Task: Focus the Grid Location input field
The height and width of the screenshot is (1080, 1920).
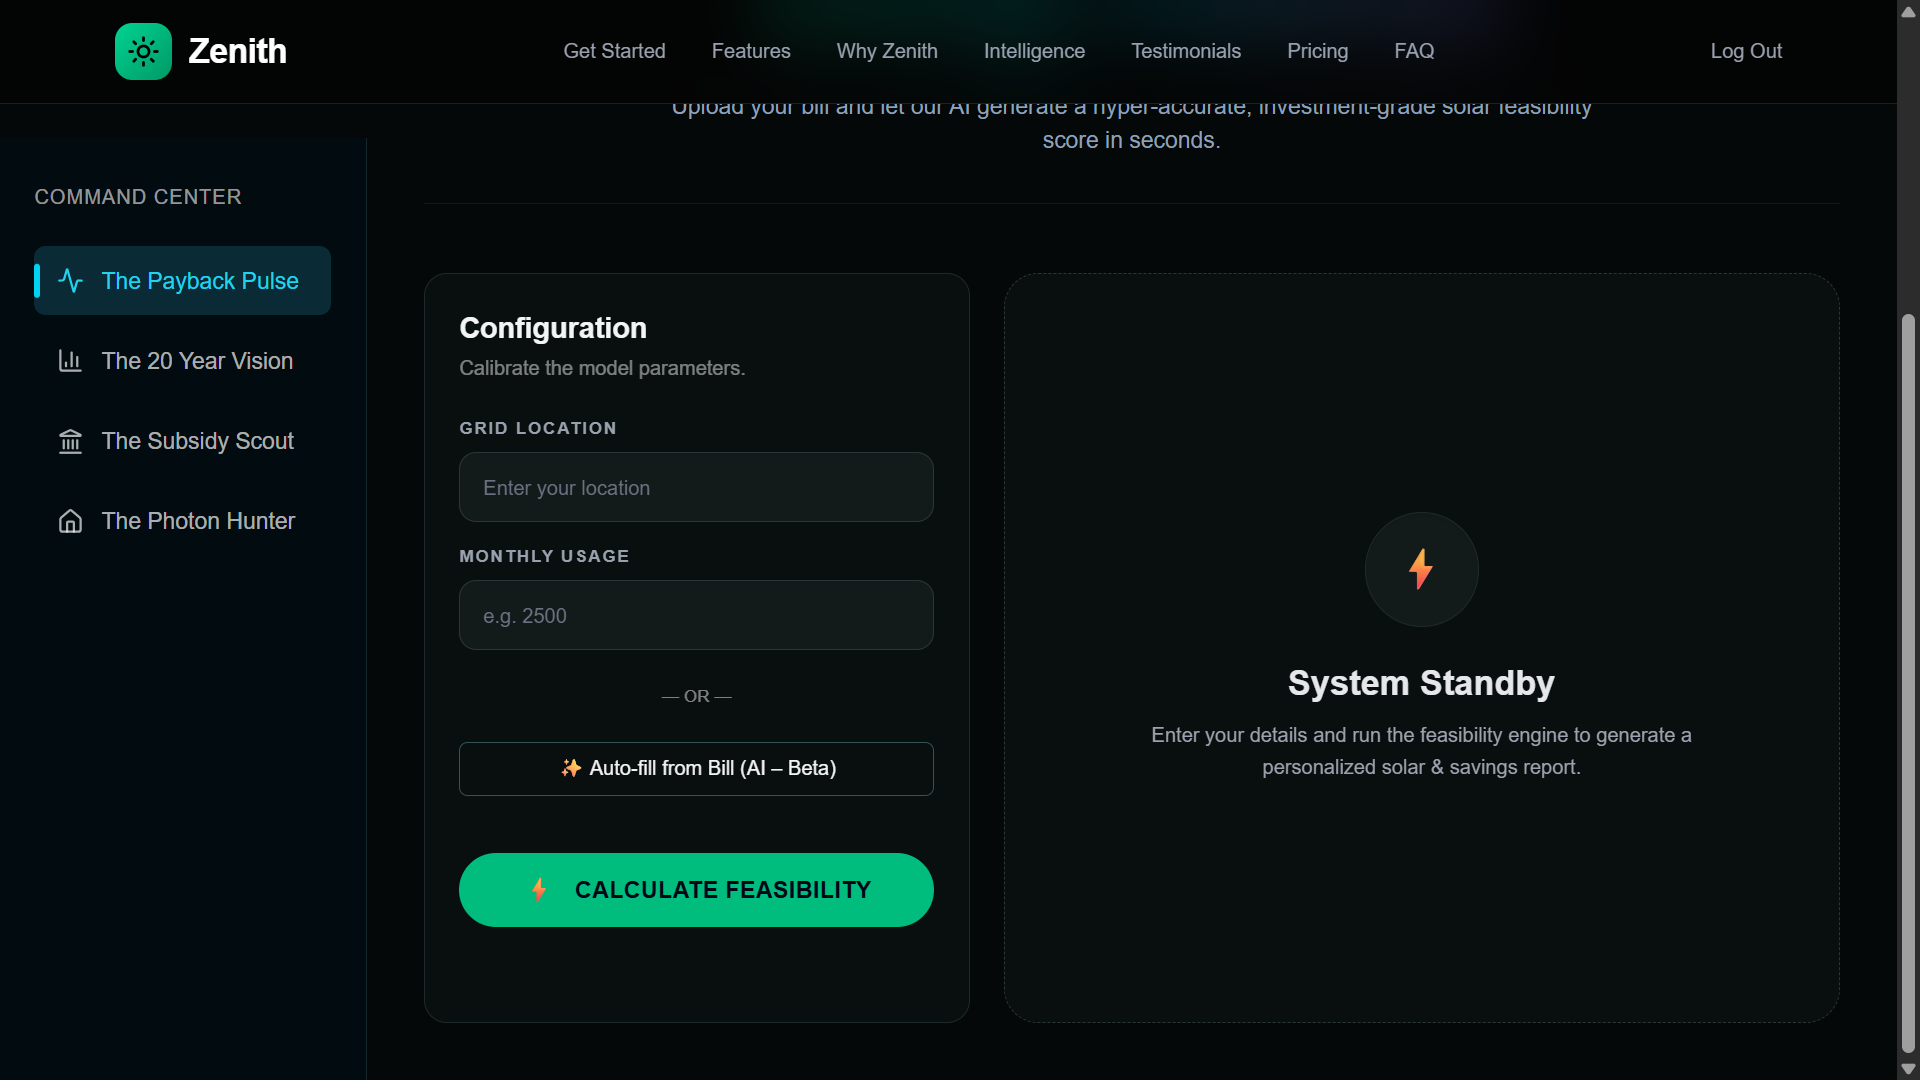Action: point(696,487)
